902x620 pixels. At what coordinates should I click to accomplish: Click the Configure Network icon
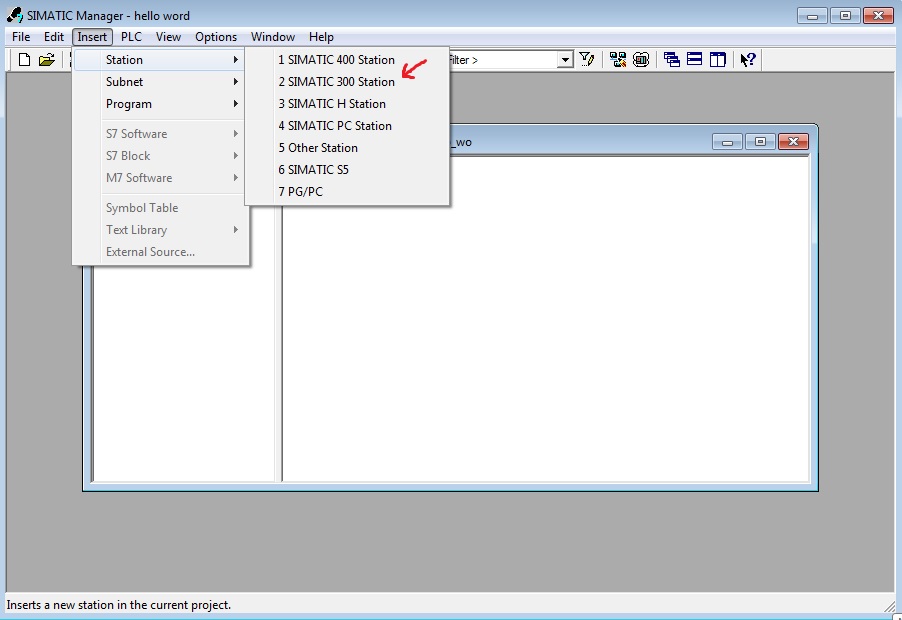pos(617,60)
